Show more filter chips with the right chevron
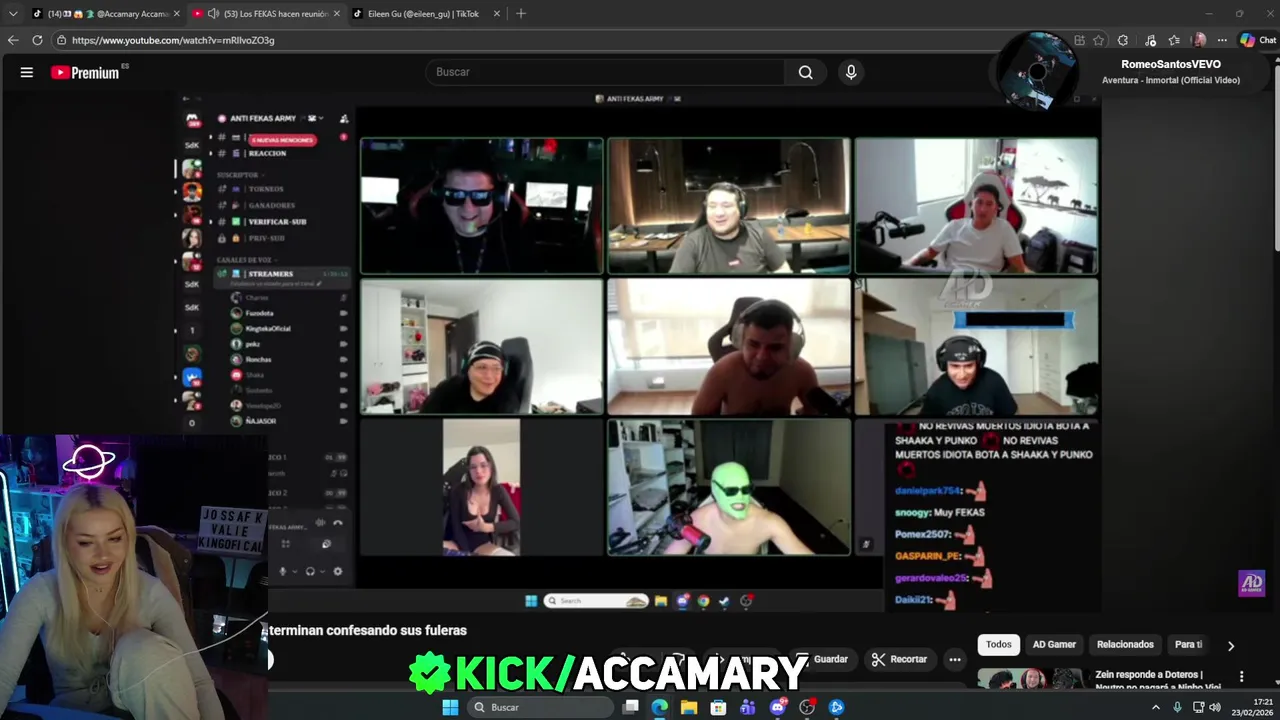 [x=1231, y=646]
